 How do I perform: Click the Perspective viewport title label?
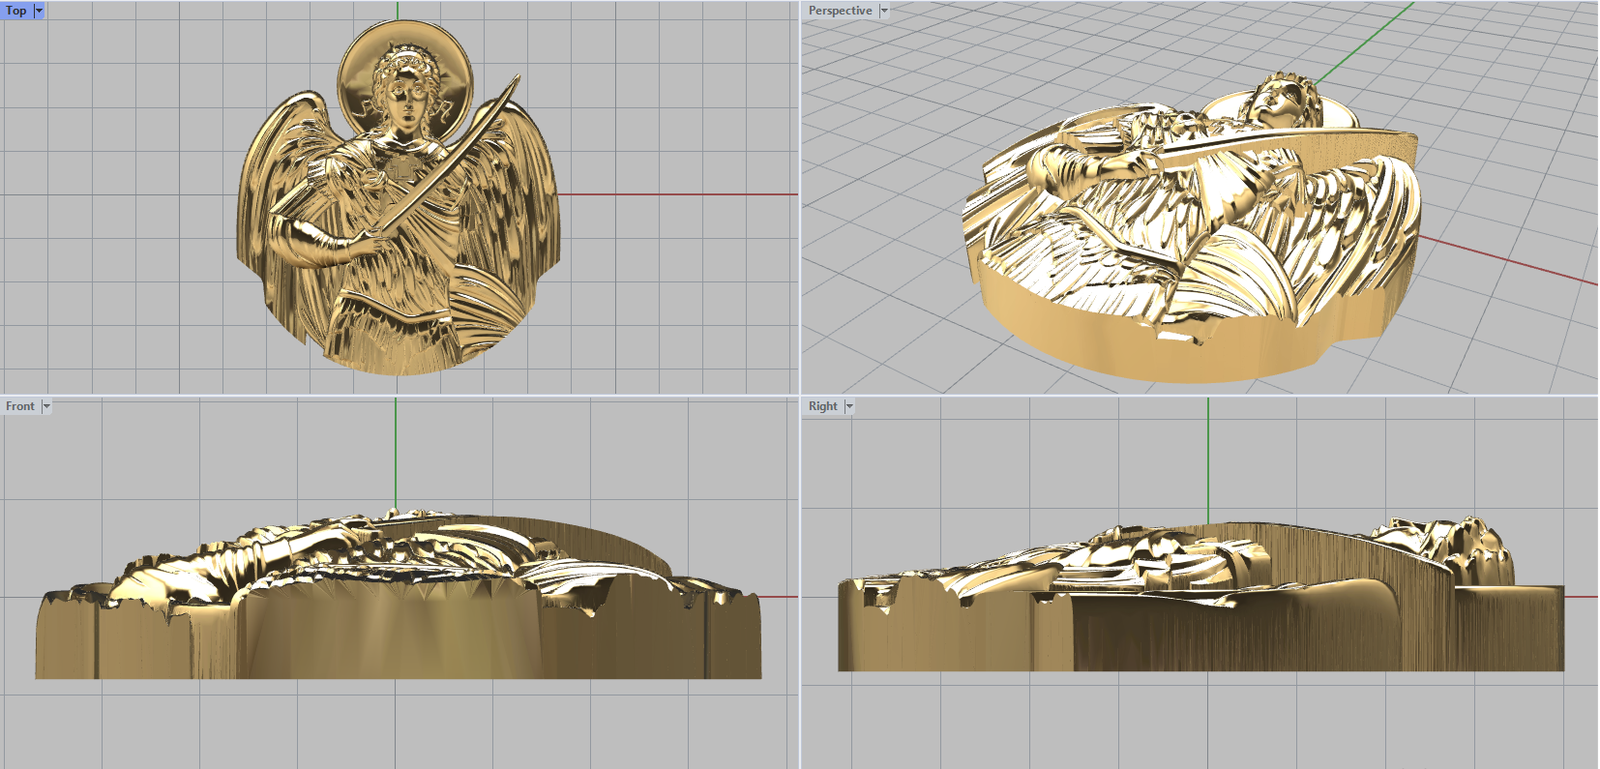click(839, 10)
